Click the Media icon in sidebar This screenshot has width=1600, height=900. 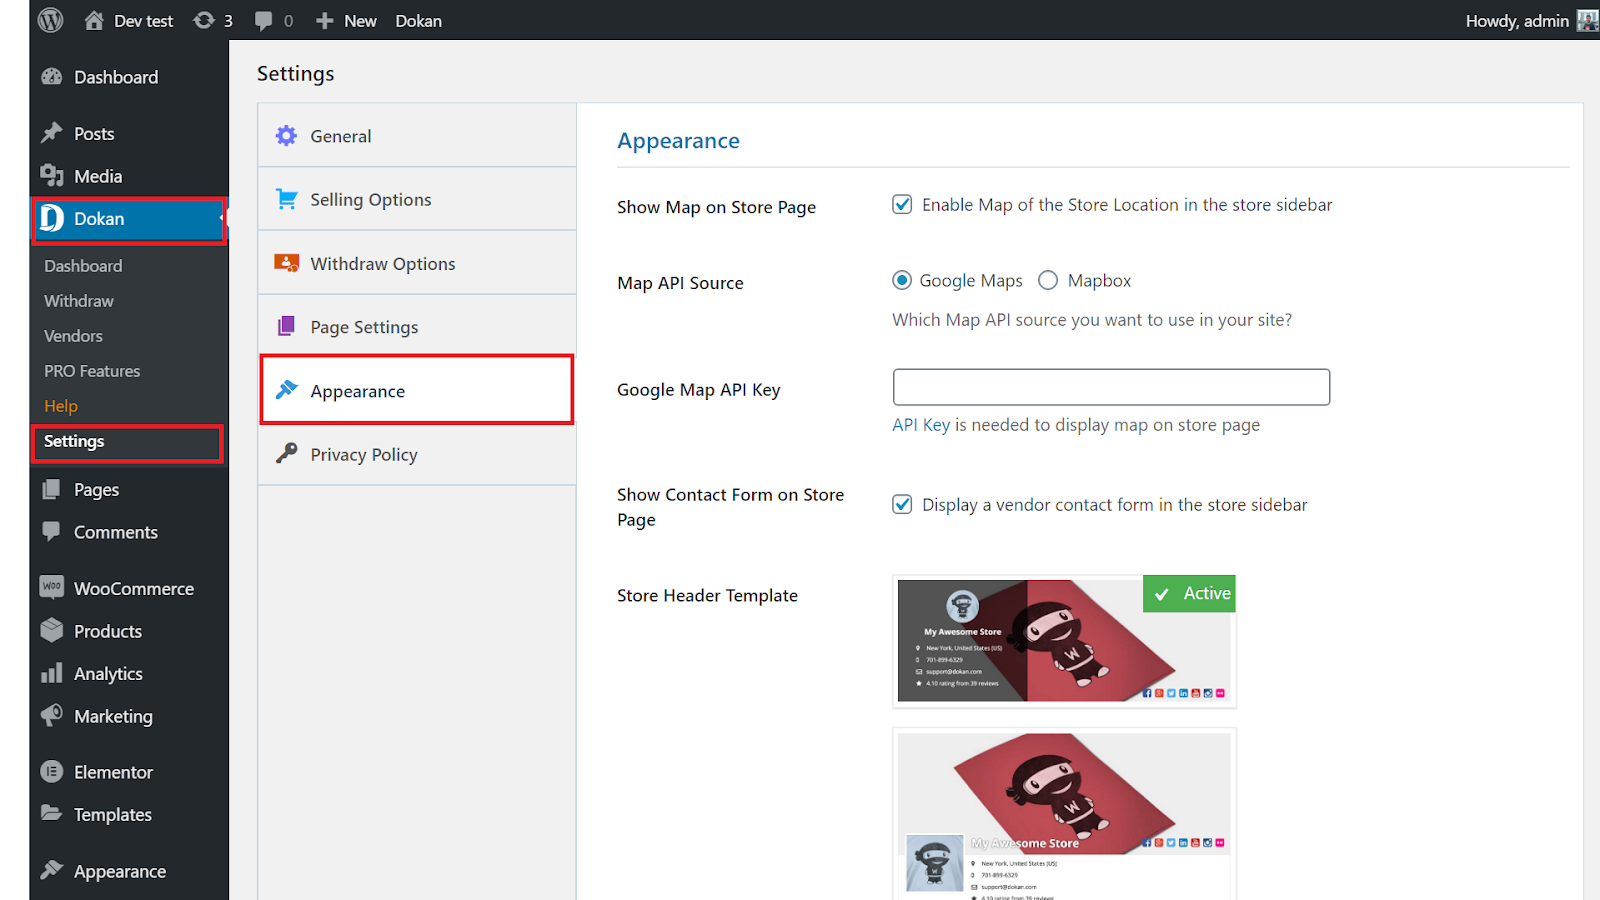click(52, 176)
